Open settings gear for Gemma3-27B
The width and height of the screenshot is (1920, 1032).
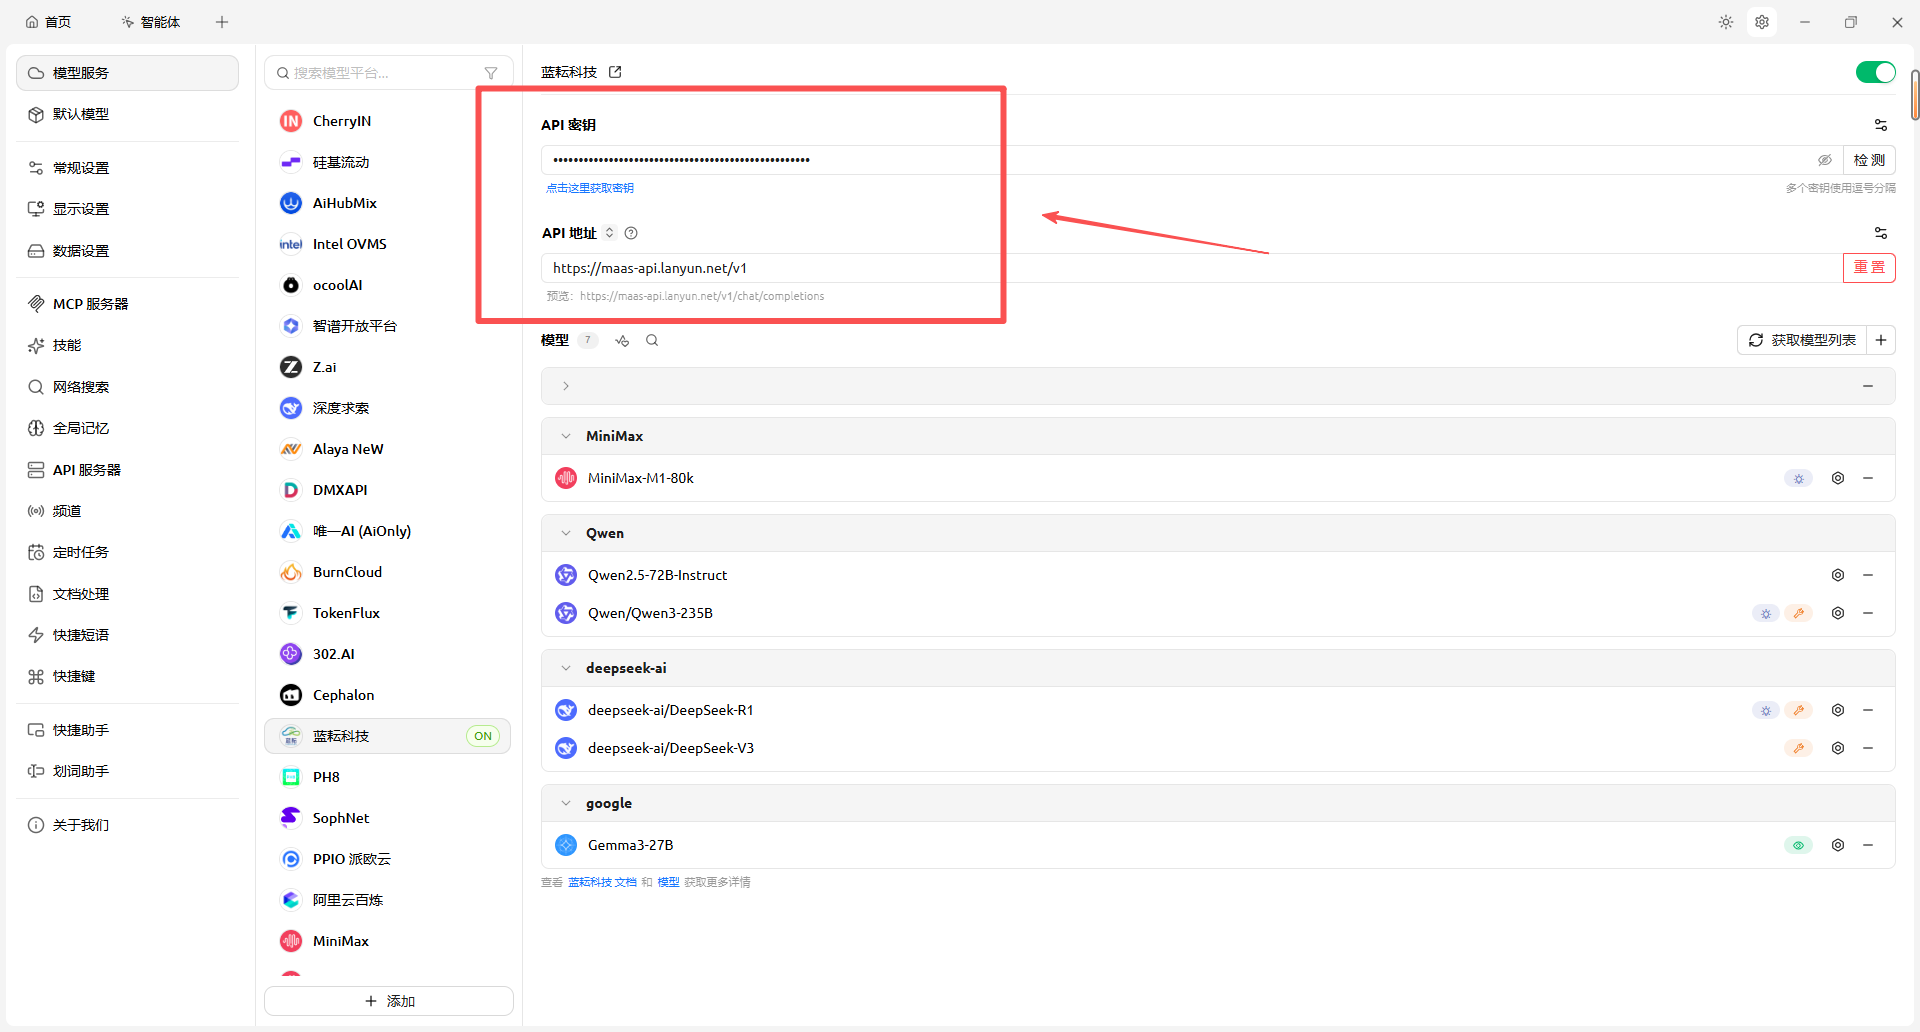pos(1838,845)
